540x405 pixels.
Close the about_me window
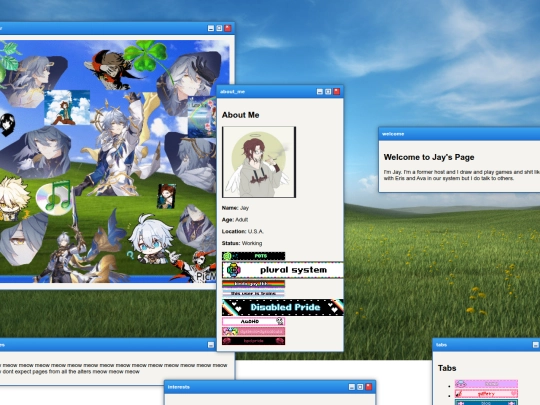click(x=336, y=92)
